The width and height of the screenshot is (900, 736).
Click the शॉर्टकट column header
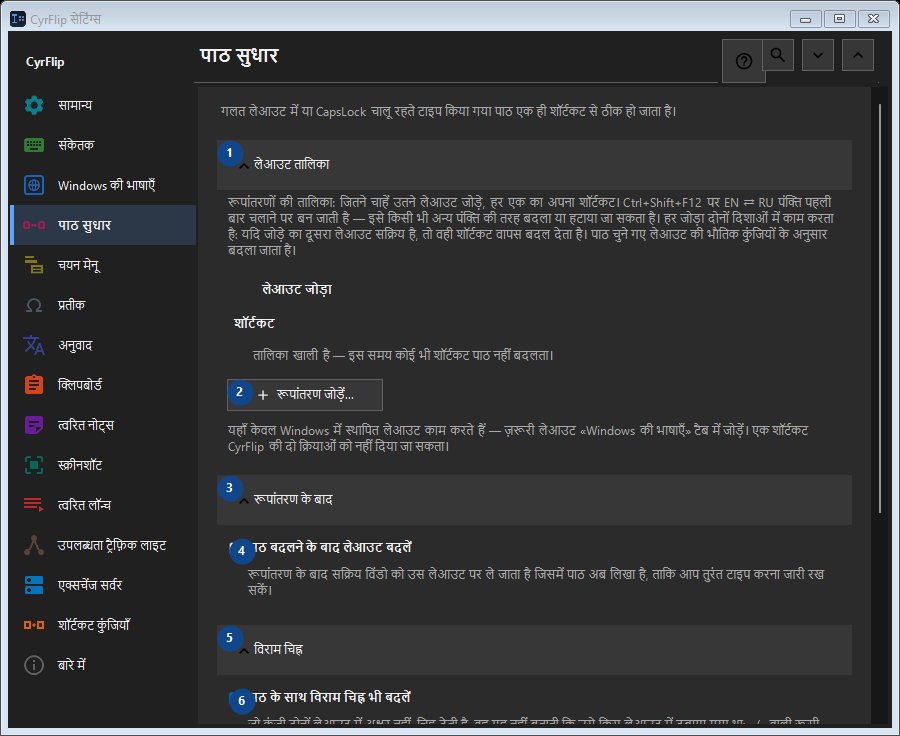pyautogui.click(x=254, y=323)
